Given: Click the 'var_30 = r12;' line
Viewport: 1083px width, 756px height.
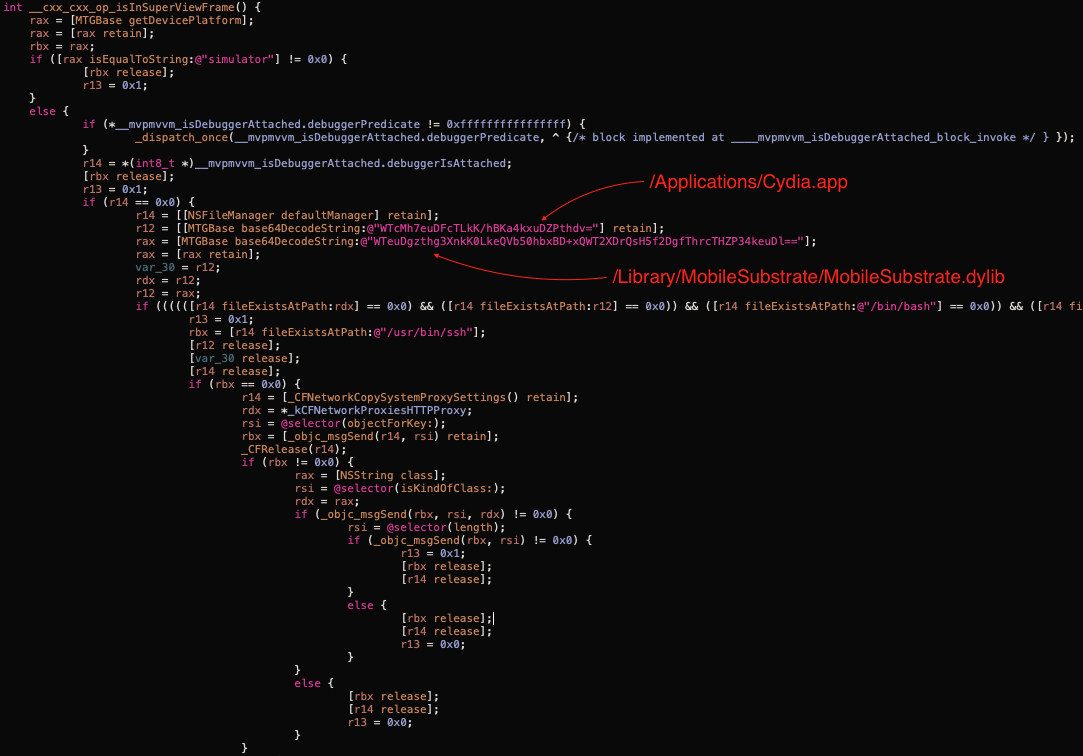Looking at the screenshot, I should pos(178,267).
